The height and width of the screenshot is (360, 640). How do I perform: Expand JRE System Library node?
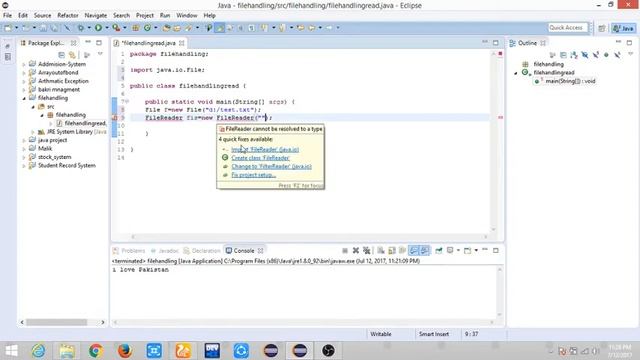click(x=33, y=132)
